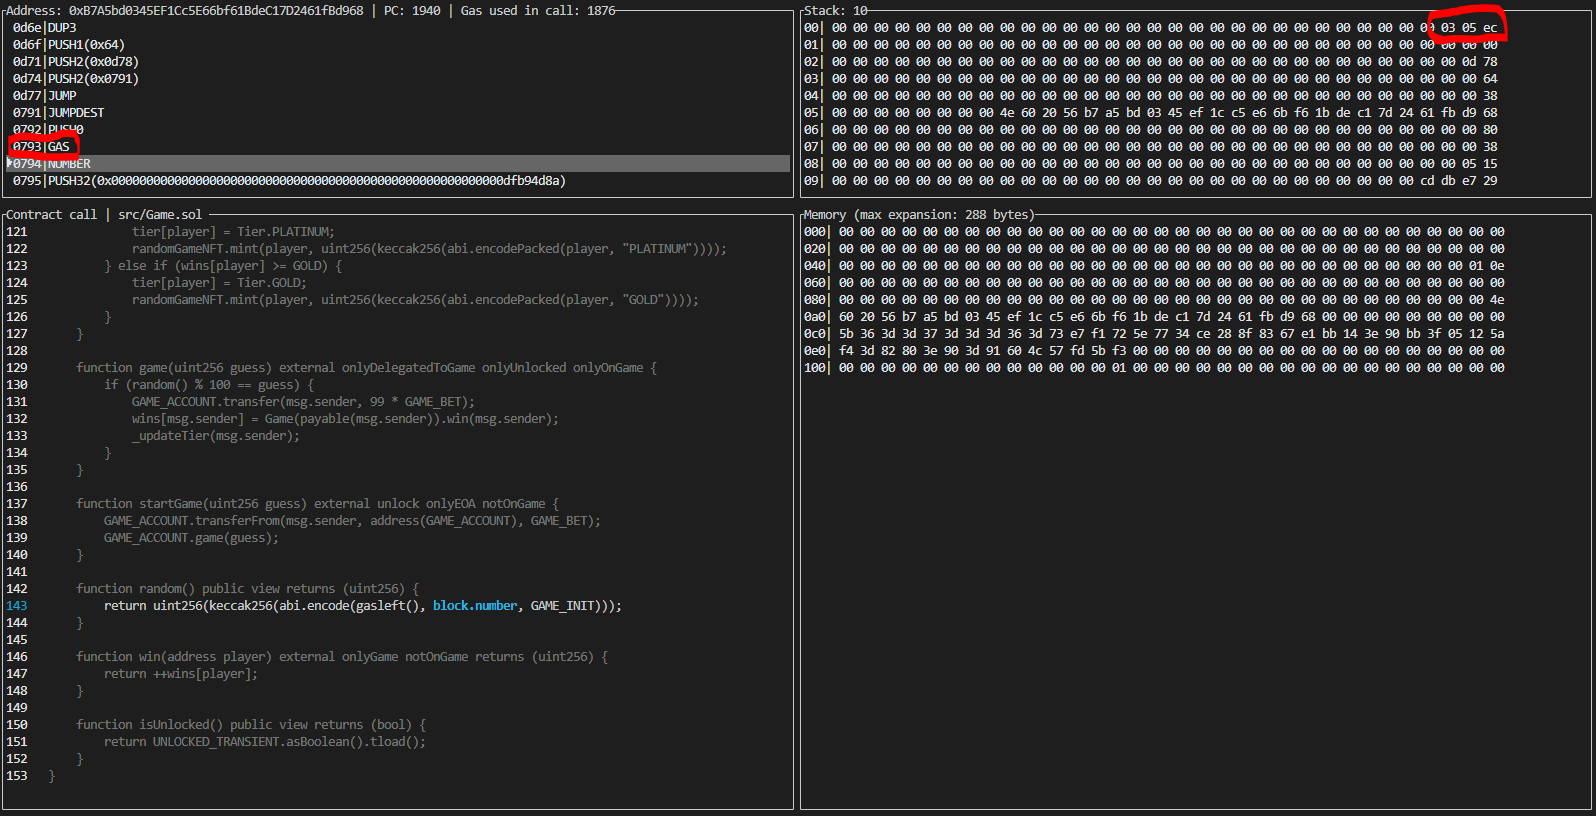Click source line number 129

coord(17,367)
